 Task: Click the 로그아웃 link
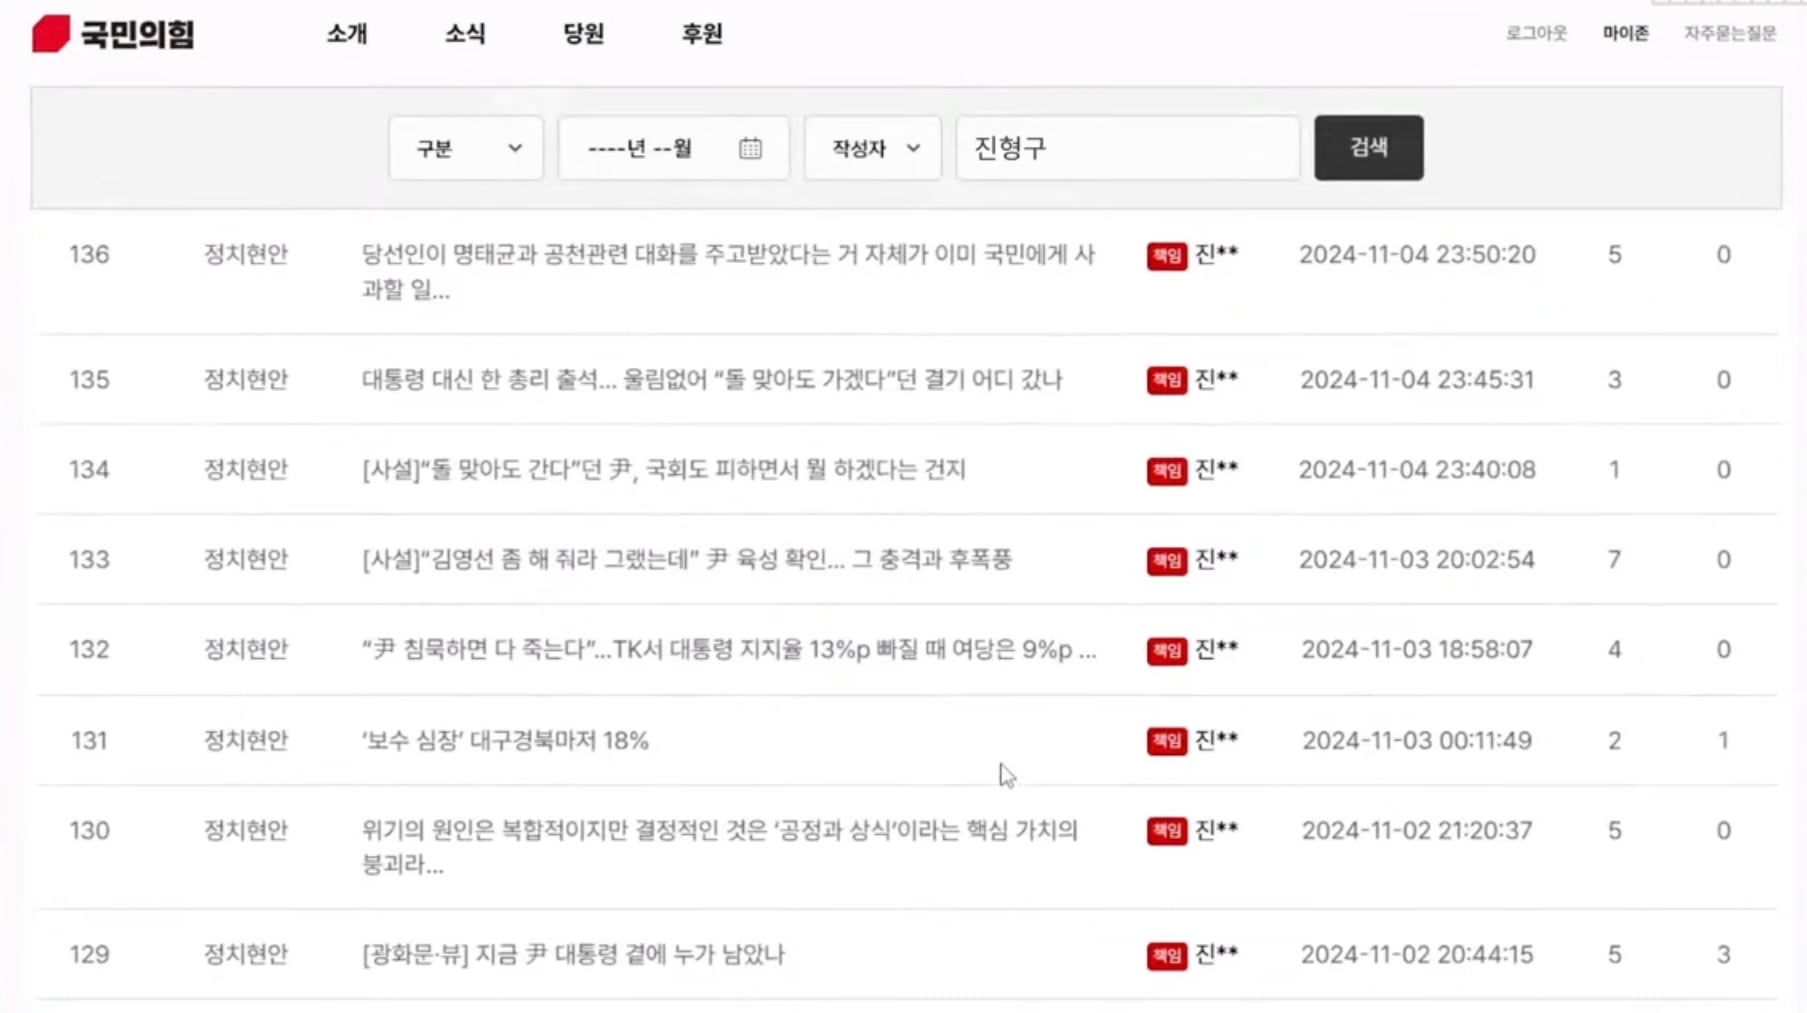pyautogui.click(x=1537, y=33)
